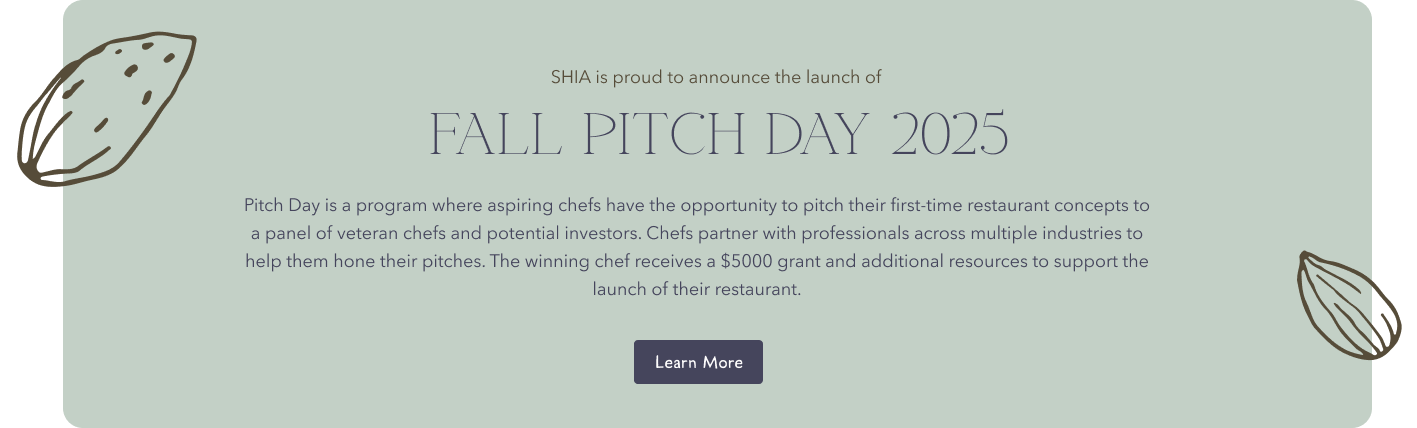Click the small almond illustration on the right
Viewport: 1417px width, 428px height.
pos(1348,305)
